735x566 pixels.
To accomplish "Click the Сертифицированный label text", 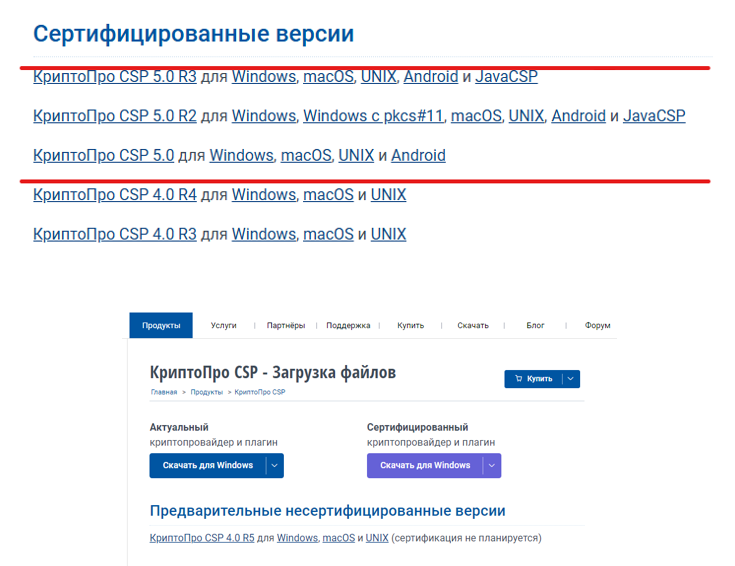I will tap(418, 427).
